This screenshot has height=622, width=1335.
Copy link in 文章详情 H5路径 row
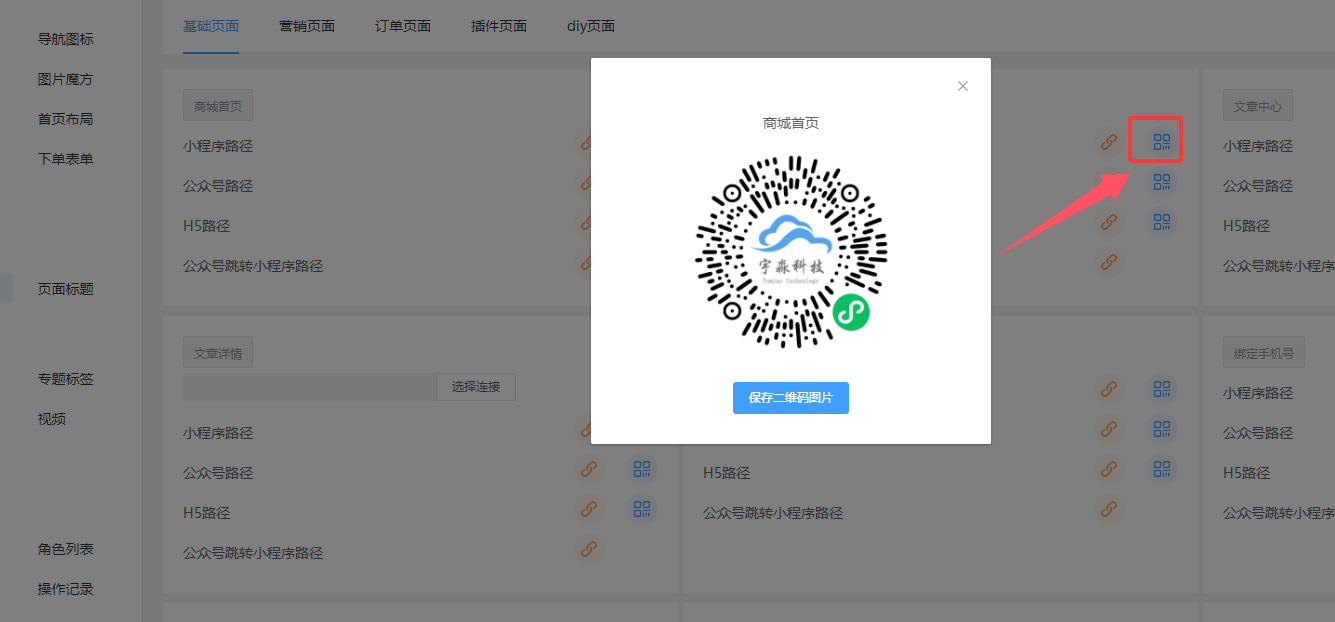589,509
